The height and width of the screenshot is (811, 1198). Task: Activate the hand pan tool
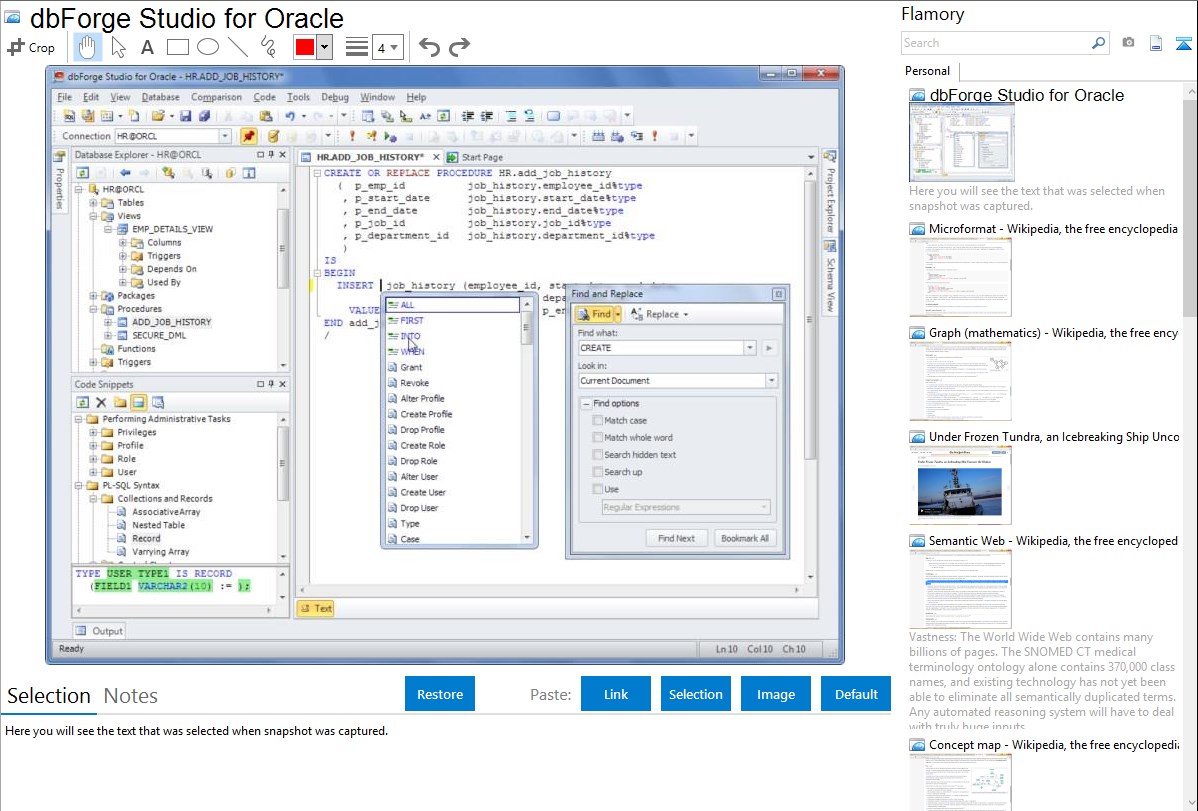pos(87,47)
